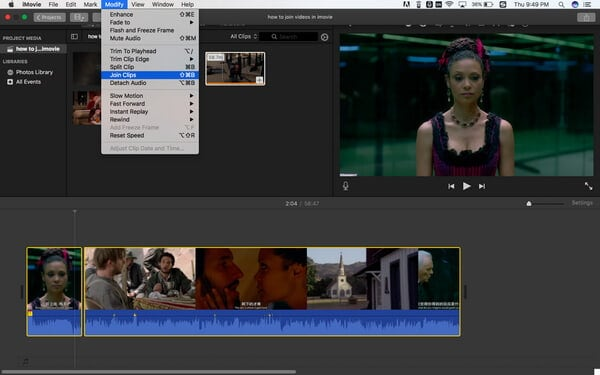
Task: Select the lower browser clip thumbnail
Action: pos(87,108)
